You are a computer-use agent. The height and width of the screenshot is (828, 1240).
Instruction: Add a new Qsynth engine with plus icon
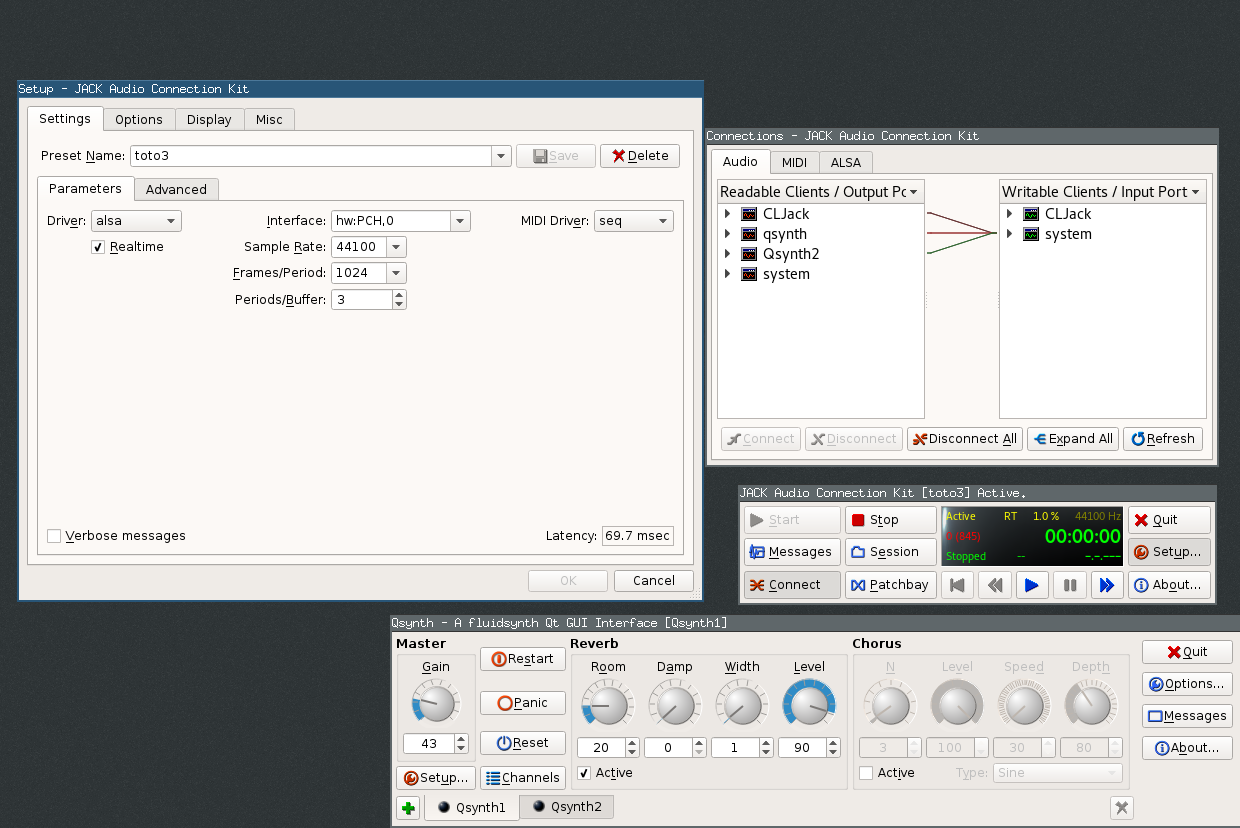pos(408,809)
